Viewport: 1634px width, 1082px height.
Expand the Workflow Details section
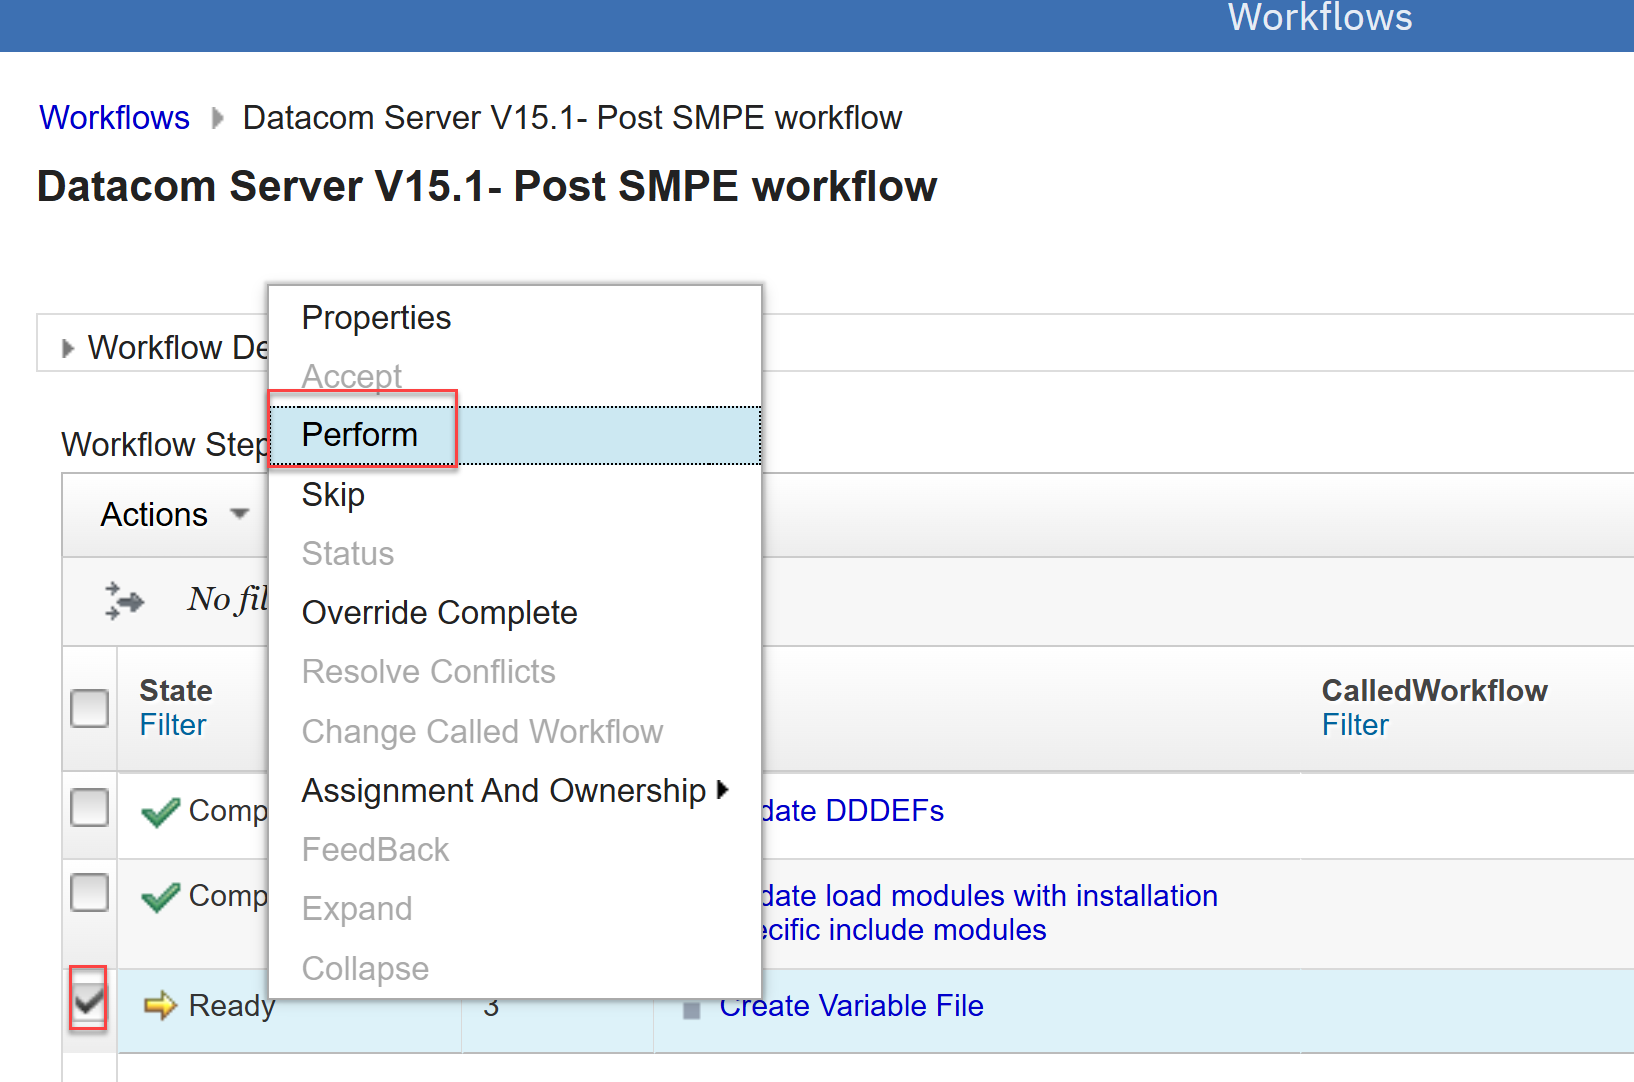[x=68, y=348]
